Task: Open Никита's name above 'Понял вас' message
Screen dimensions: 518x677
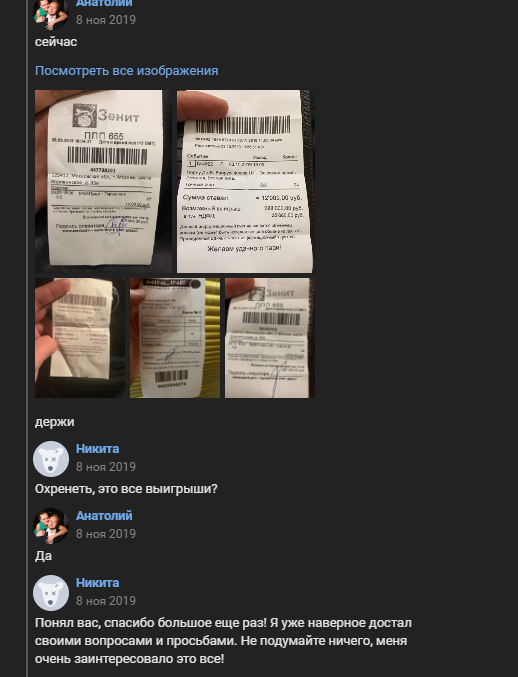Action: click(98, 583)
